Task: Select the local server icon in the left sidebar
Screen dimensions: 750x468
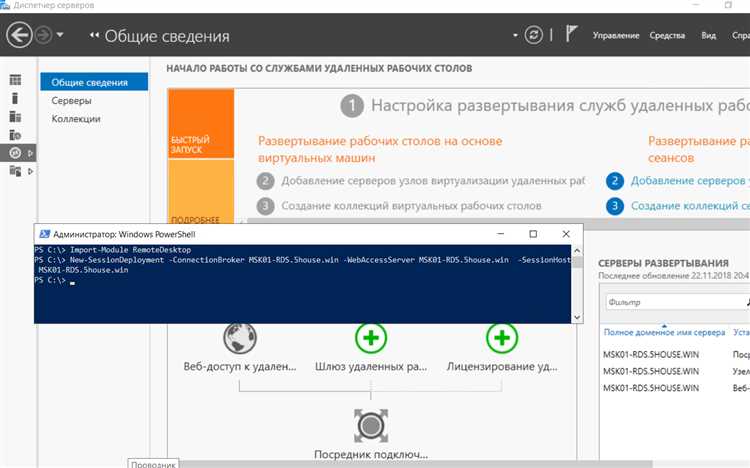Action: click(15, 98)
